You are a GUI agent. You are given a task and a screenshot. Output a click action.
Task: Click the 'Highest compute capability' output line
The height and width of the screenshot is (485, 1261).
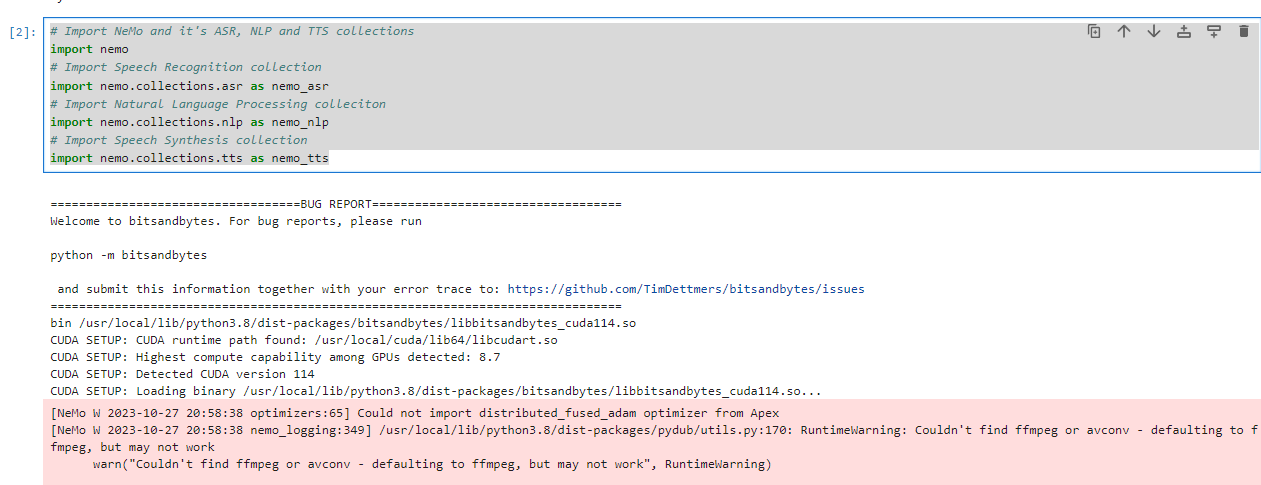coord(275,357)
